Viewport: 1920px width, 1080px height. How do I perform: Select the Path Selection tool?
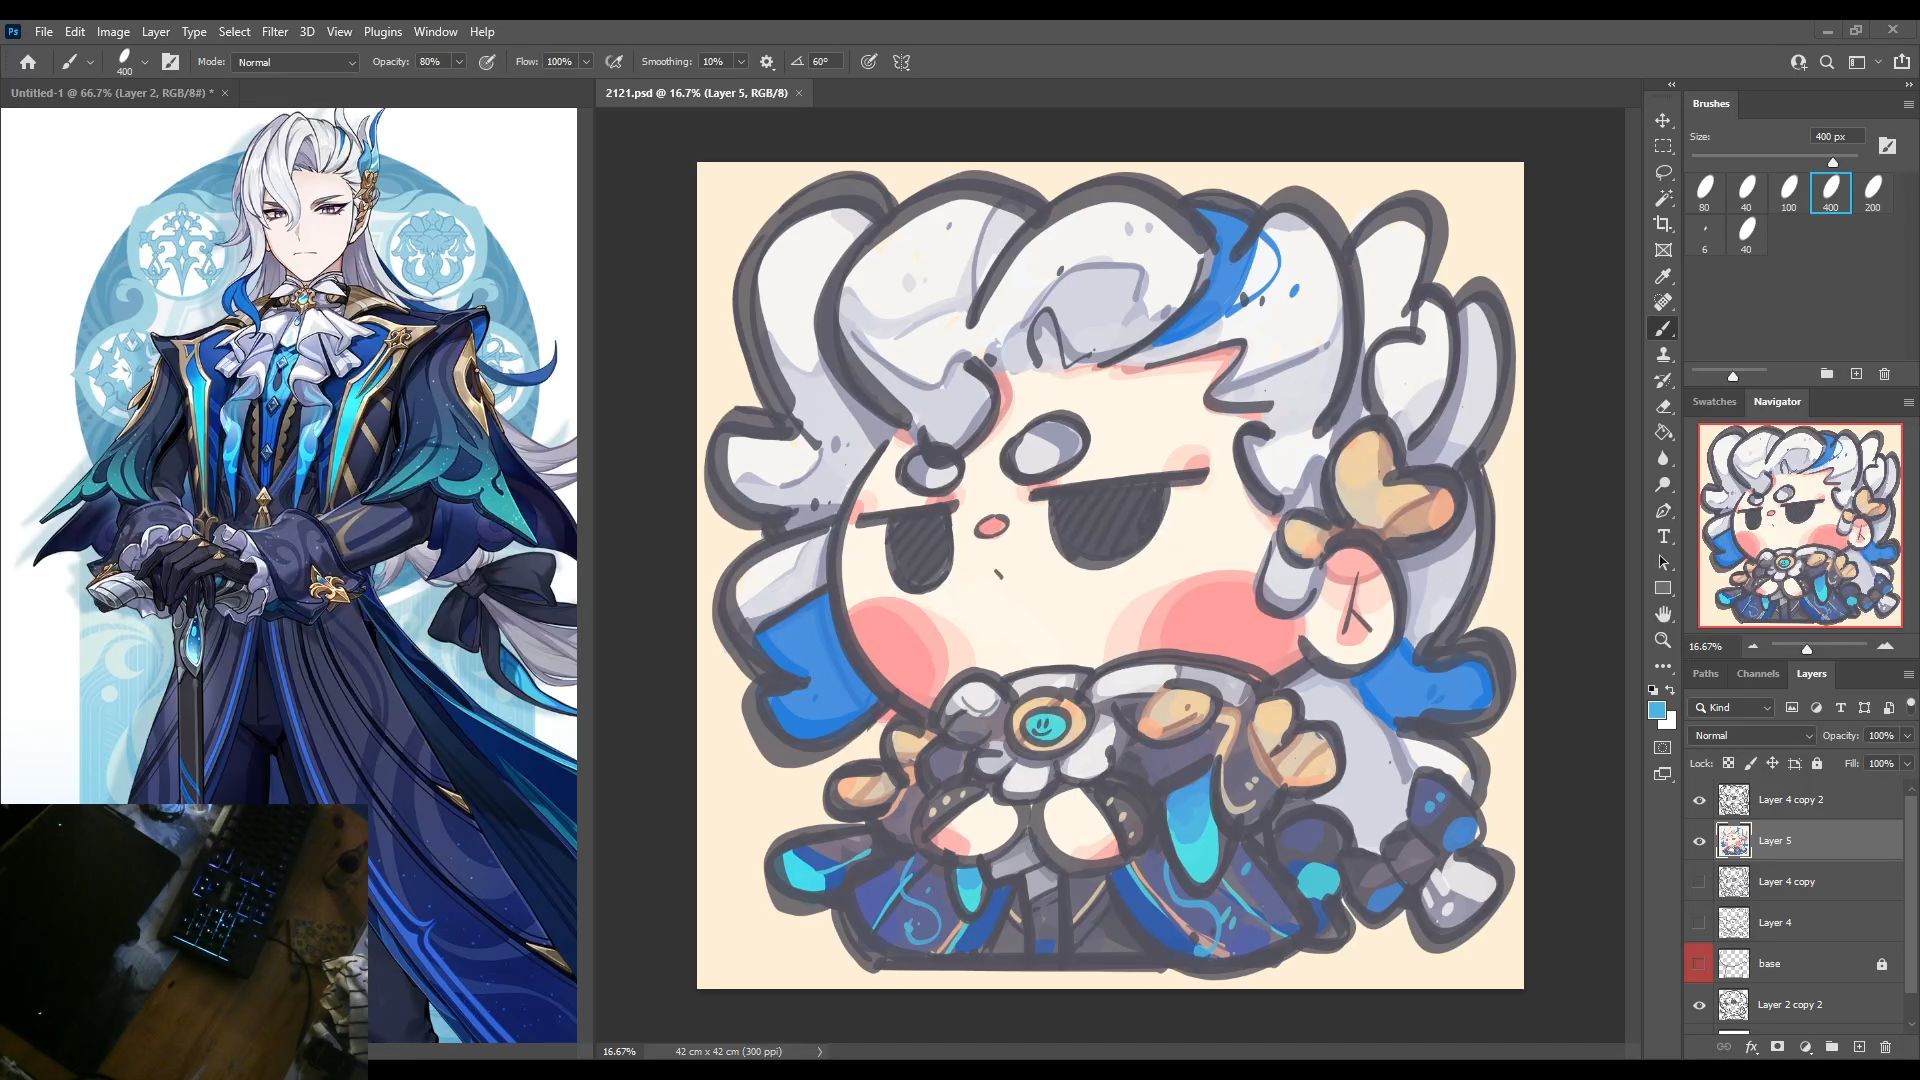pyautogui.click(x=1663, y=562)
